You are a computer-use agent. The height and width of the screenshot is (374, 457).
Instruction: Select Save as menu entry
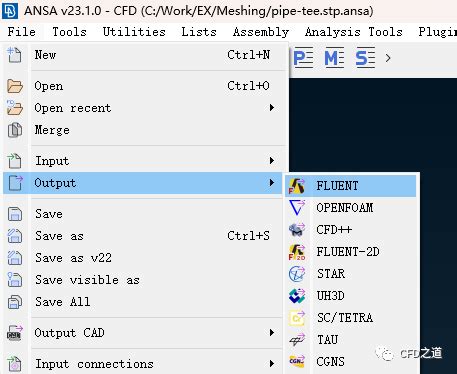click(x=143, y=236)
